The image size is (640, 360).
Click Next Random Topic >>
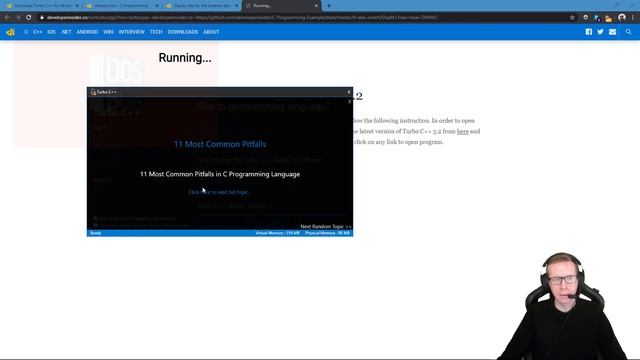click(326, 227)
